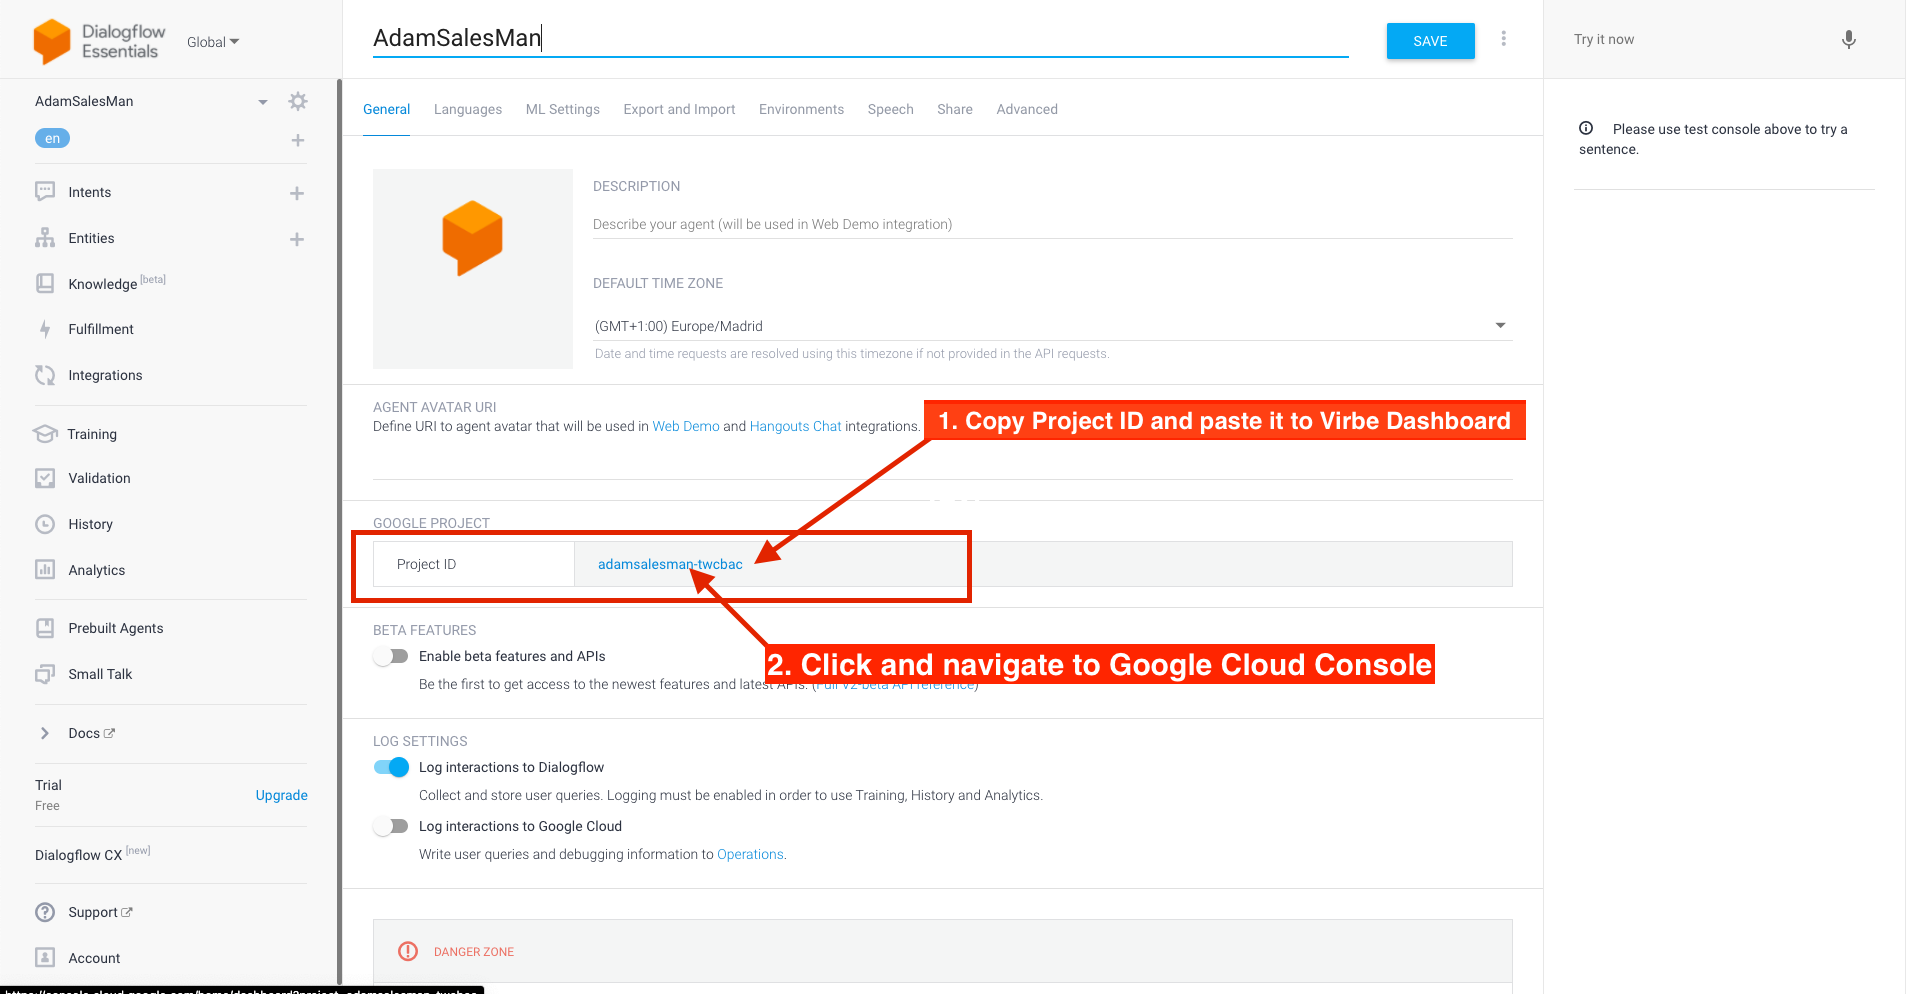Click the Prebuilt Agents icon

pyautogui.click(x=45, y=628)
